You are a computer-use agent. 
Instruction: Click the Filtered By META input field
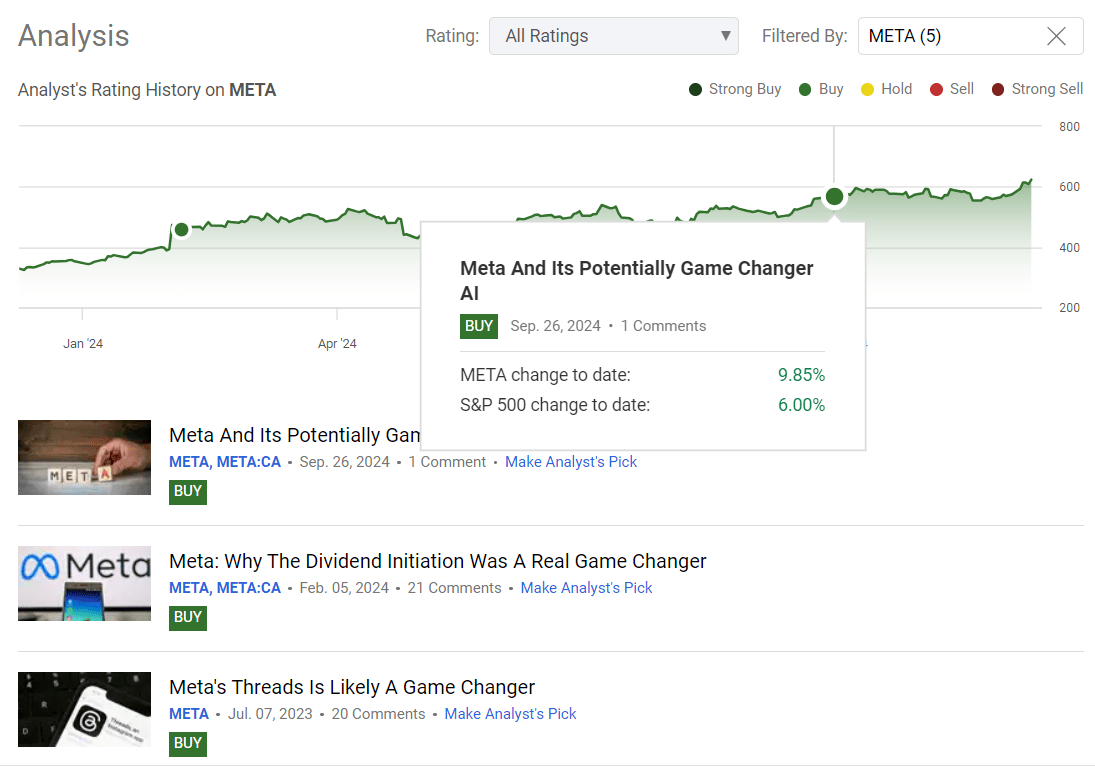point(950,36)
